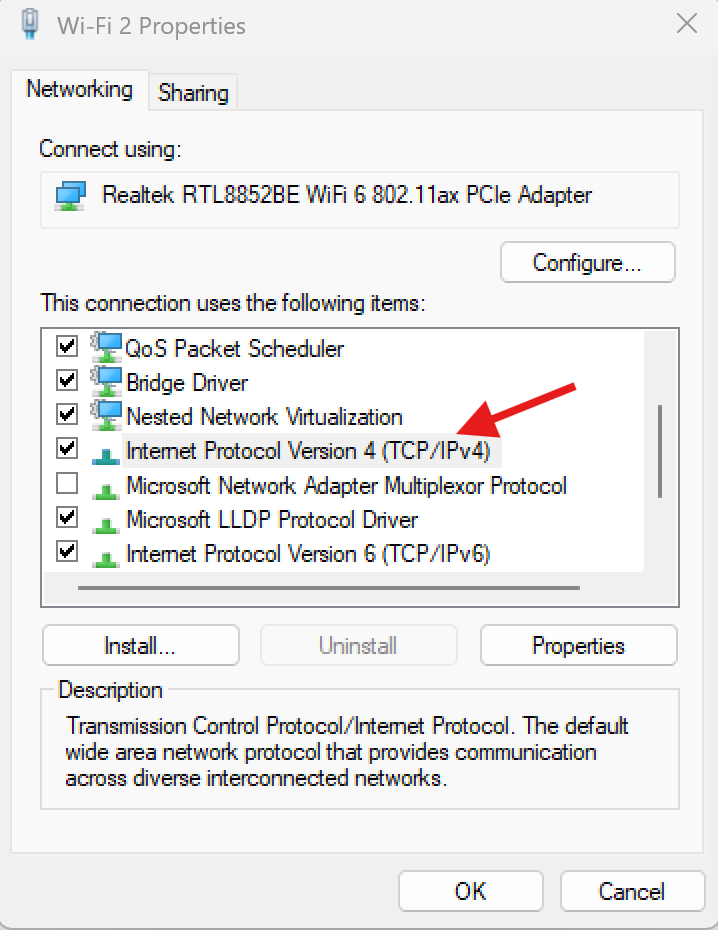Screen dimensions: 718x930
Task: Click the Internet Protocol Version 4 icon
Action: 106,452
